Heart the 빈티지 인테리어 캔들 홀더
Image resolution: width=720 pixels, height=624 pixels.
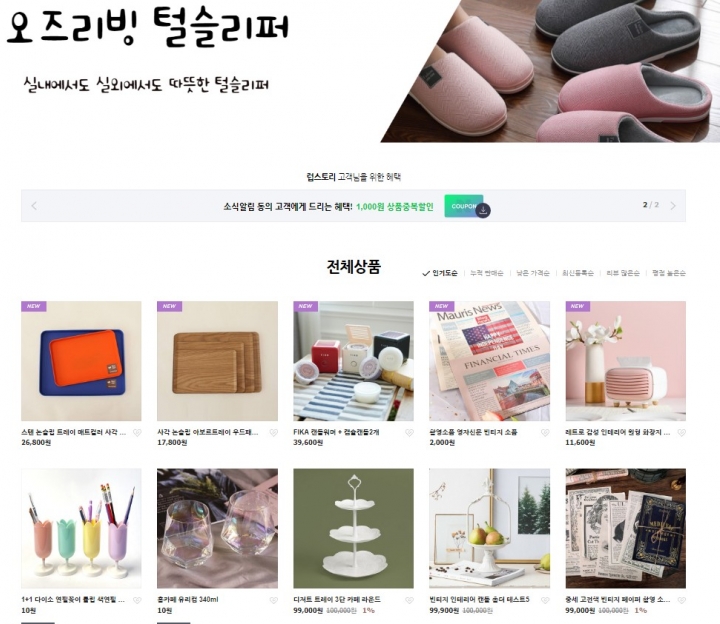tap(545, 600)
